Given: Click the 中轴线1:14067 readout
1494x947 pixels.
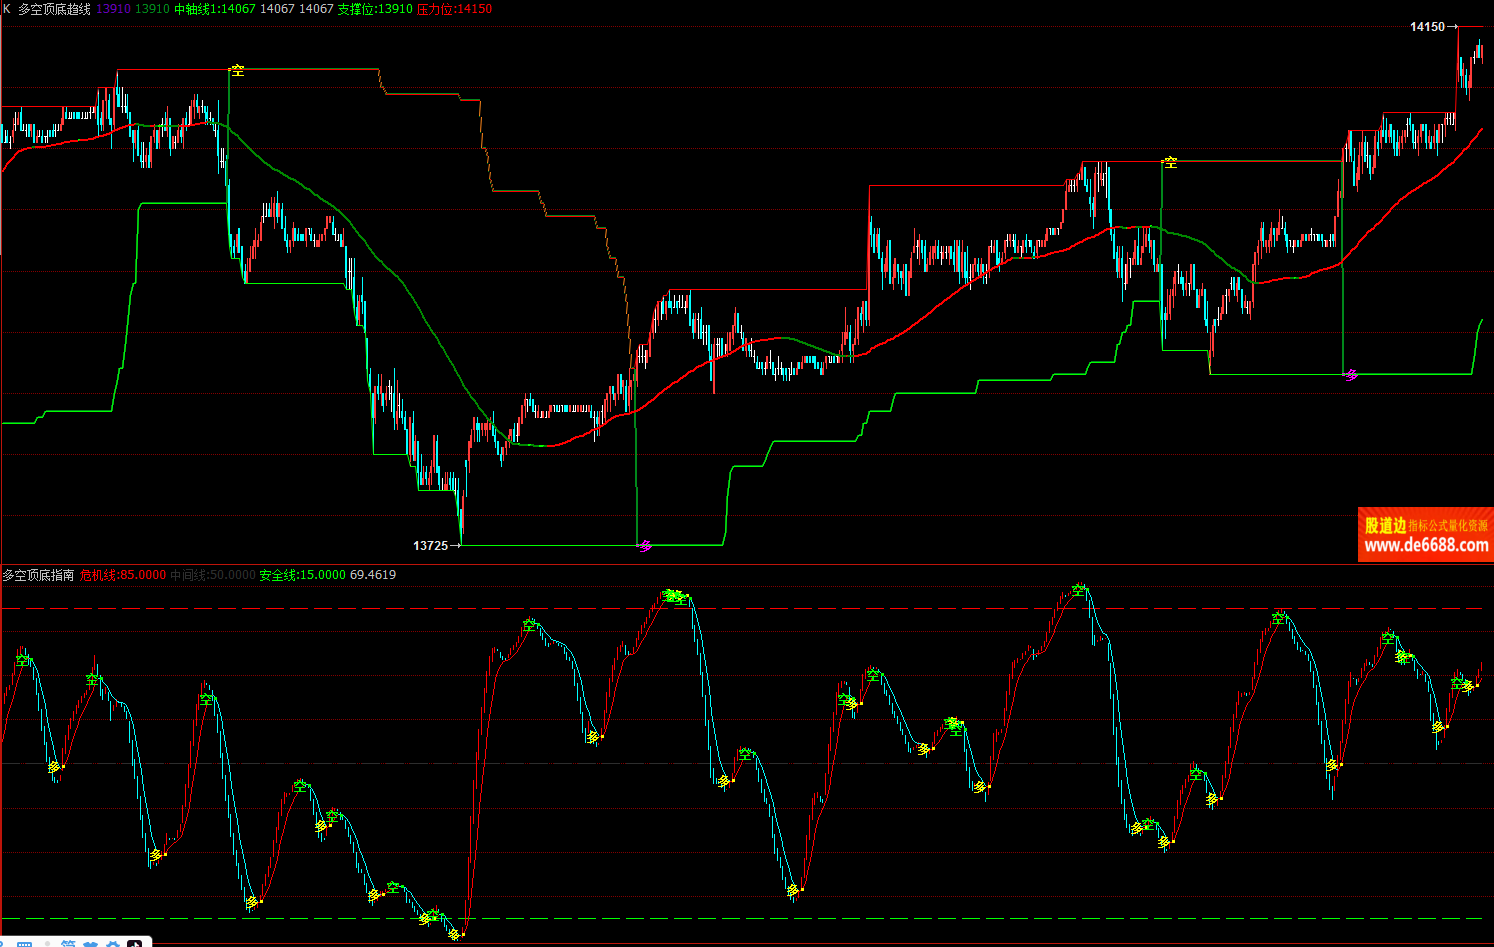Looking at the screenshot, I should click(215, 9).
